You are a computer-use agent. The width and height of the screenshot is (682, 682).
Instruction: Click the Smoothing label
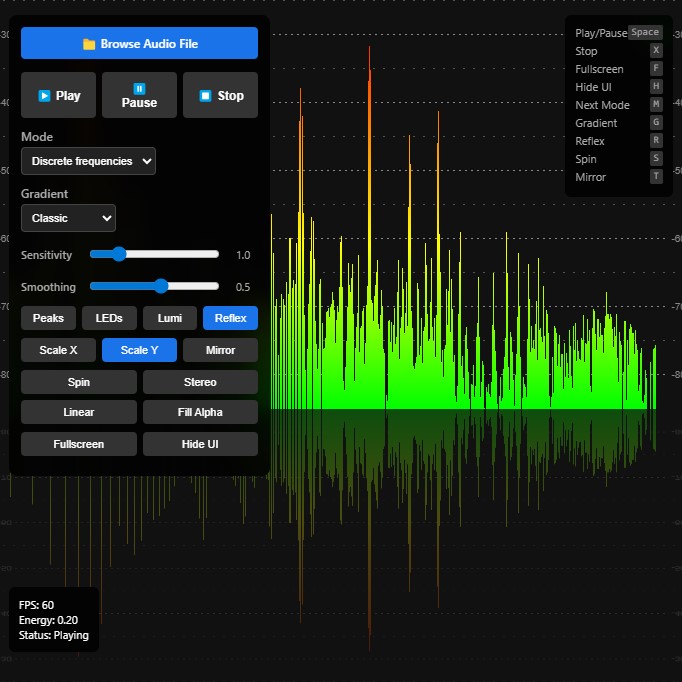tap(48, 287)
